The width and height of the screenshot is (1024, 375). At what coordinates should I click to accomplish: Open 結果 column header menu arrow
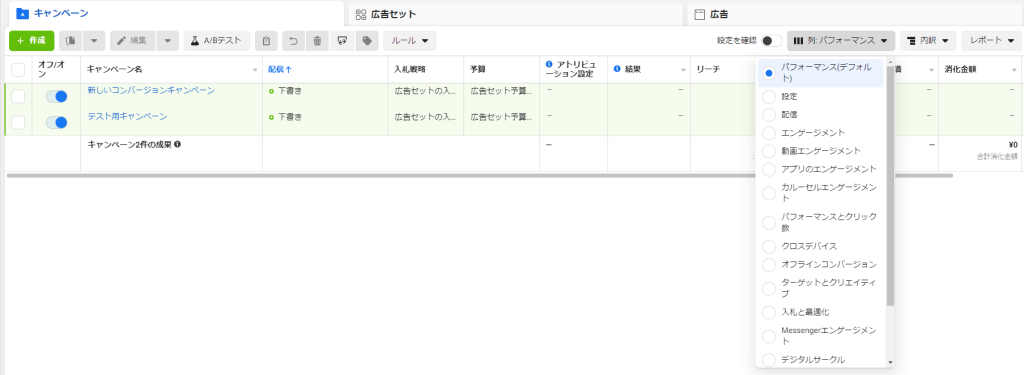click(x=682, y=69)
